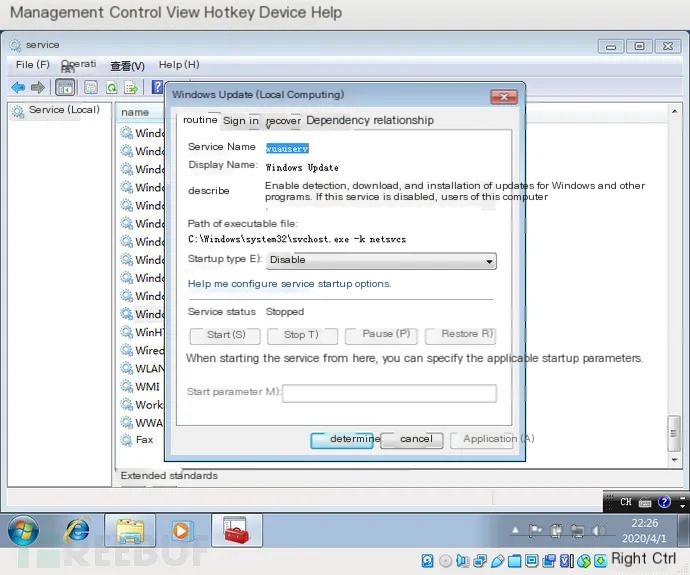Open Help me configure service startup options link
690x575 pixels.
[x=289, y=284]
